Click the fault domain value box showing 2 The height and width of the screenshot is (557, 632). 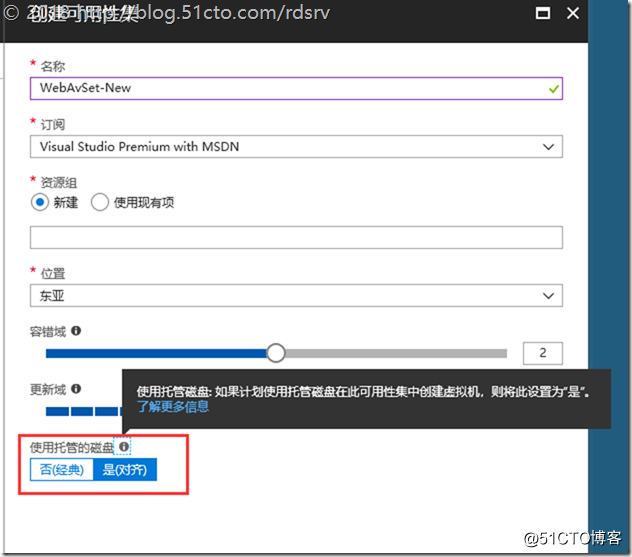pyautogui.click(x=543, y=353)
